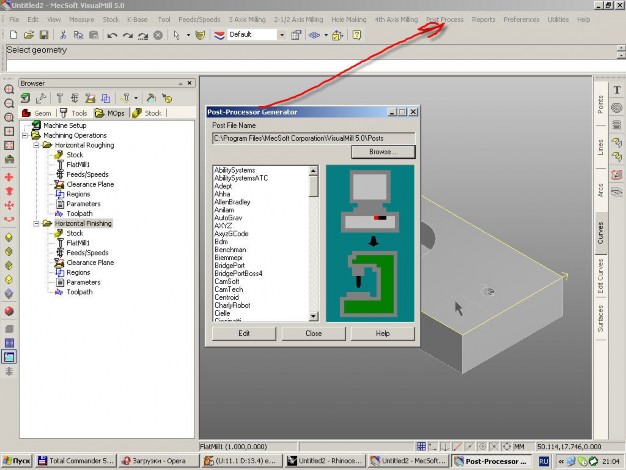626x470 pixels.
Task: Select Machine Setup in browser tree
Action: tap(65, 125)
